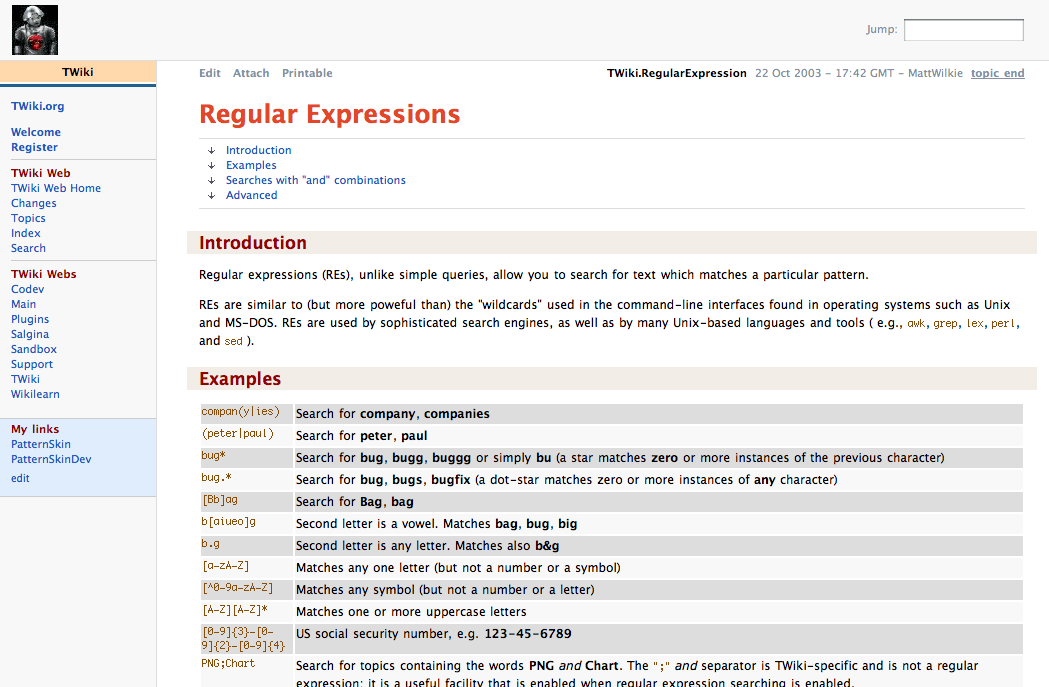Viewport: 1049px width, 687px height.
Task: Open the Edit topic action
Action: 210,73
